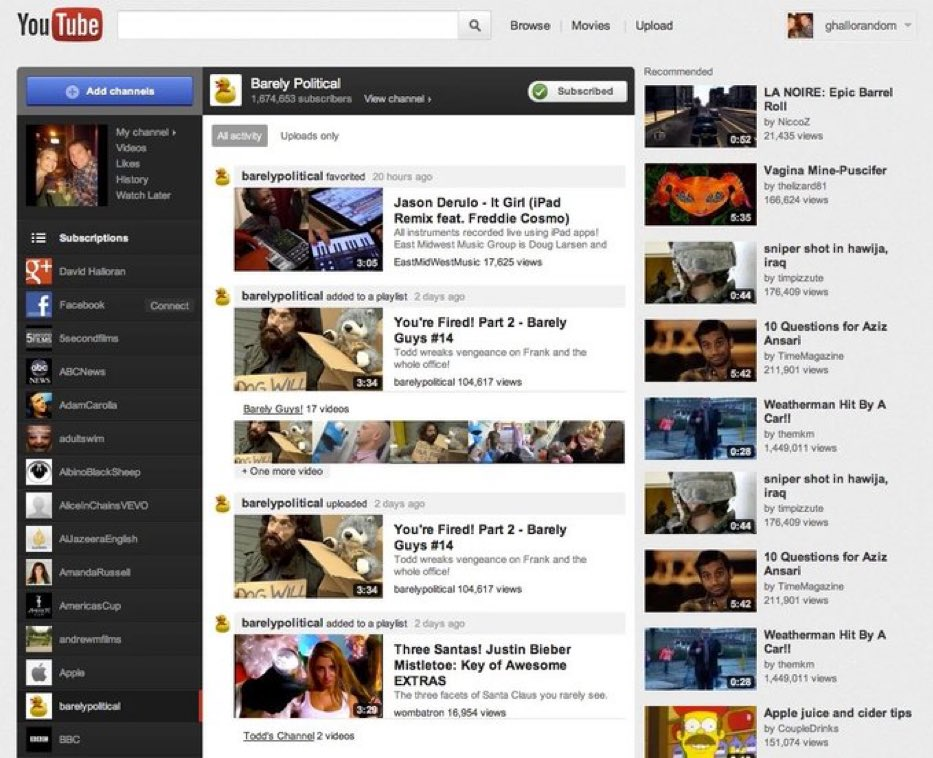Open Three Santas! Justin Bieber Mistletoe title

(x=482, y=665)
